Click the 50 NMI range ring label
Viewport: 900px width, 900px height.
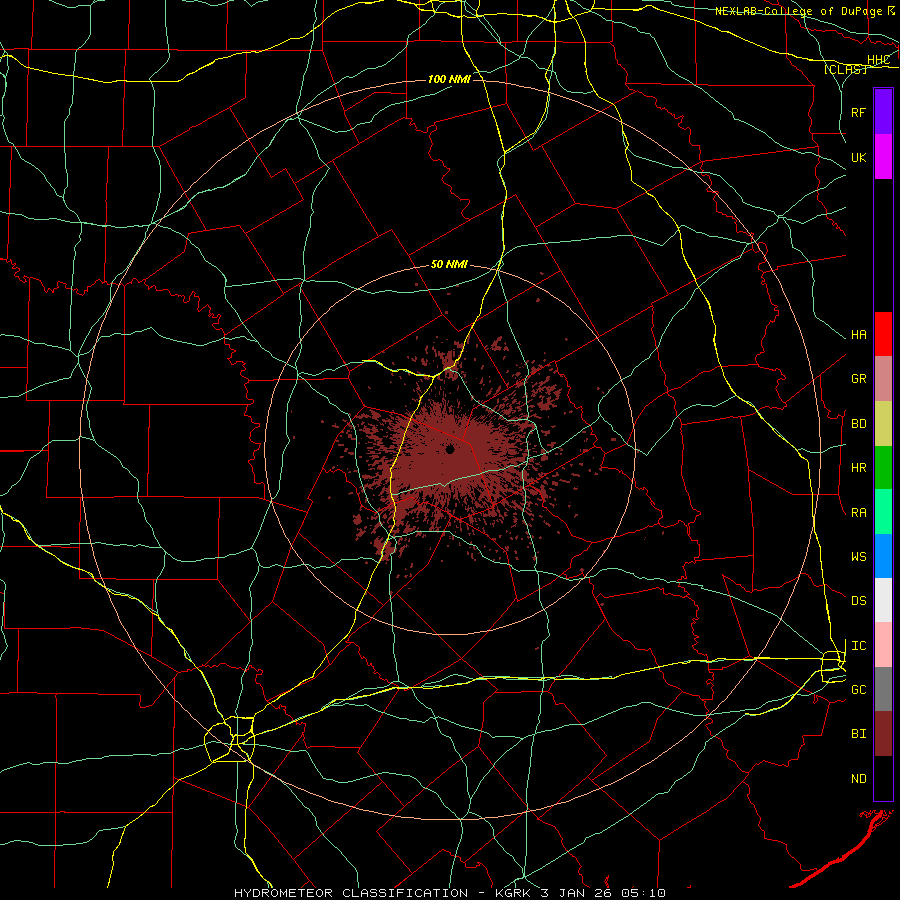point(449,264)
